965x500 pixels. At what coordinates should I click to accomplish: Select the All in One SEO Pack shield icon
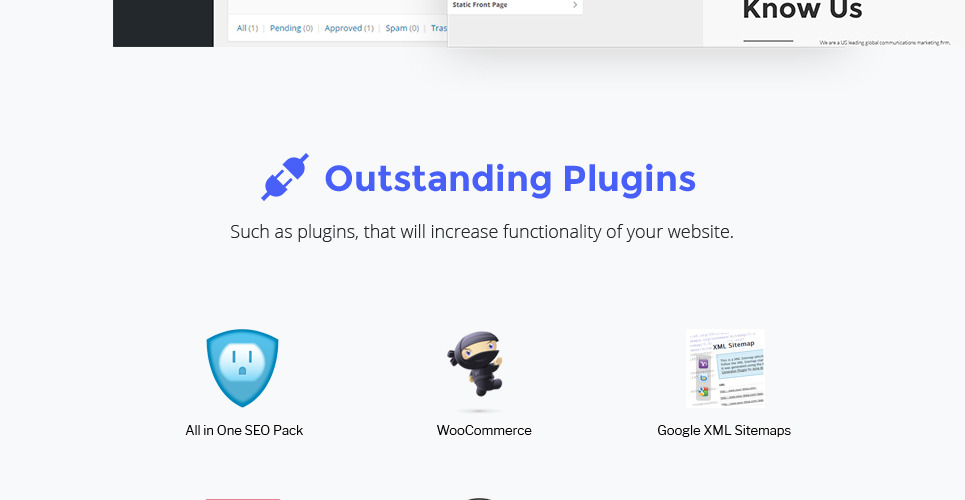pos(242,368)
